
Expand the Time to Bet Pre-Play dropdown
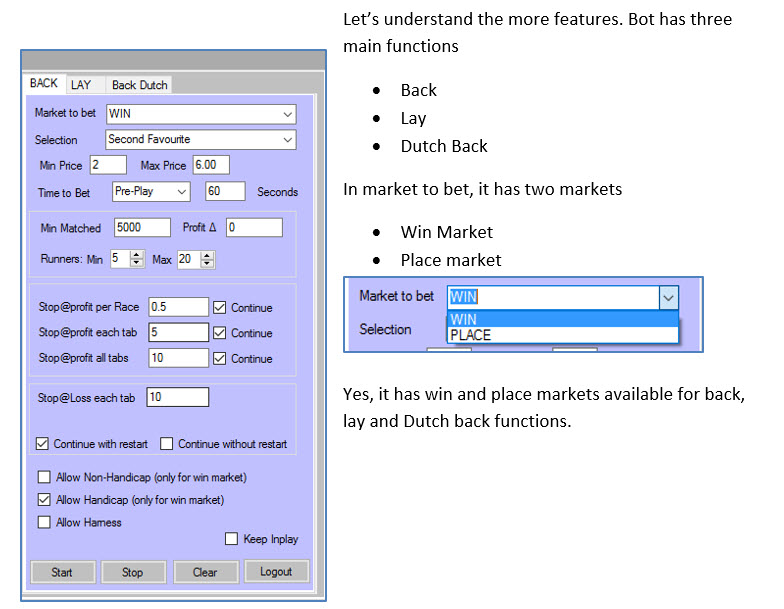tap(181, 191)
